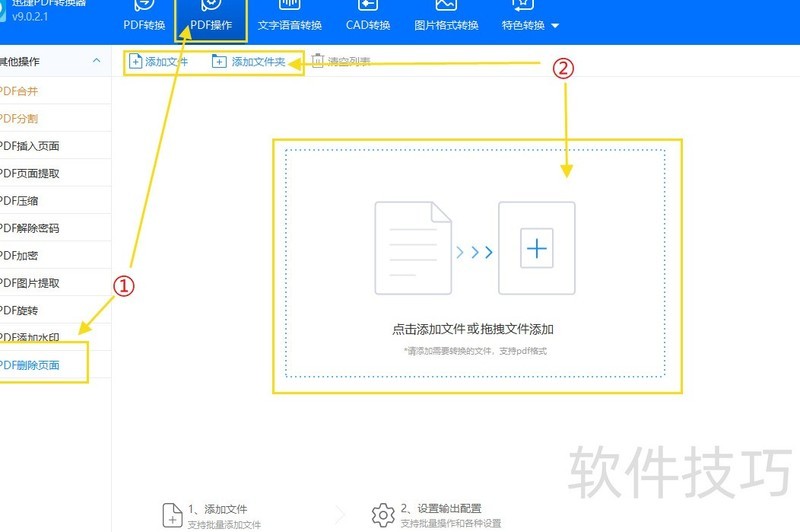This screenshot has width=800, height=532.
Task: Click the 文字语音转换 icon
Action: pos(289,5)
